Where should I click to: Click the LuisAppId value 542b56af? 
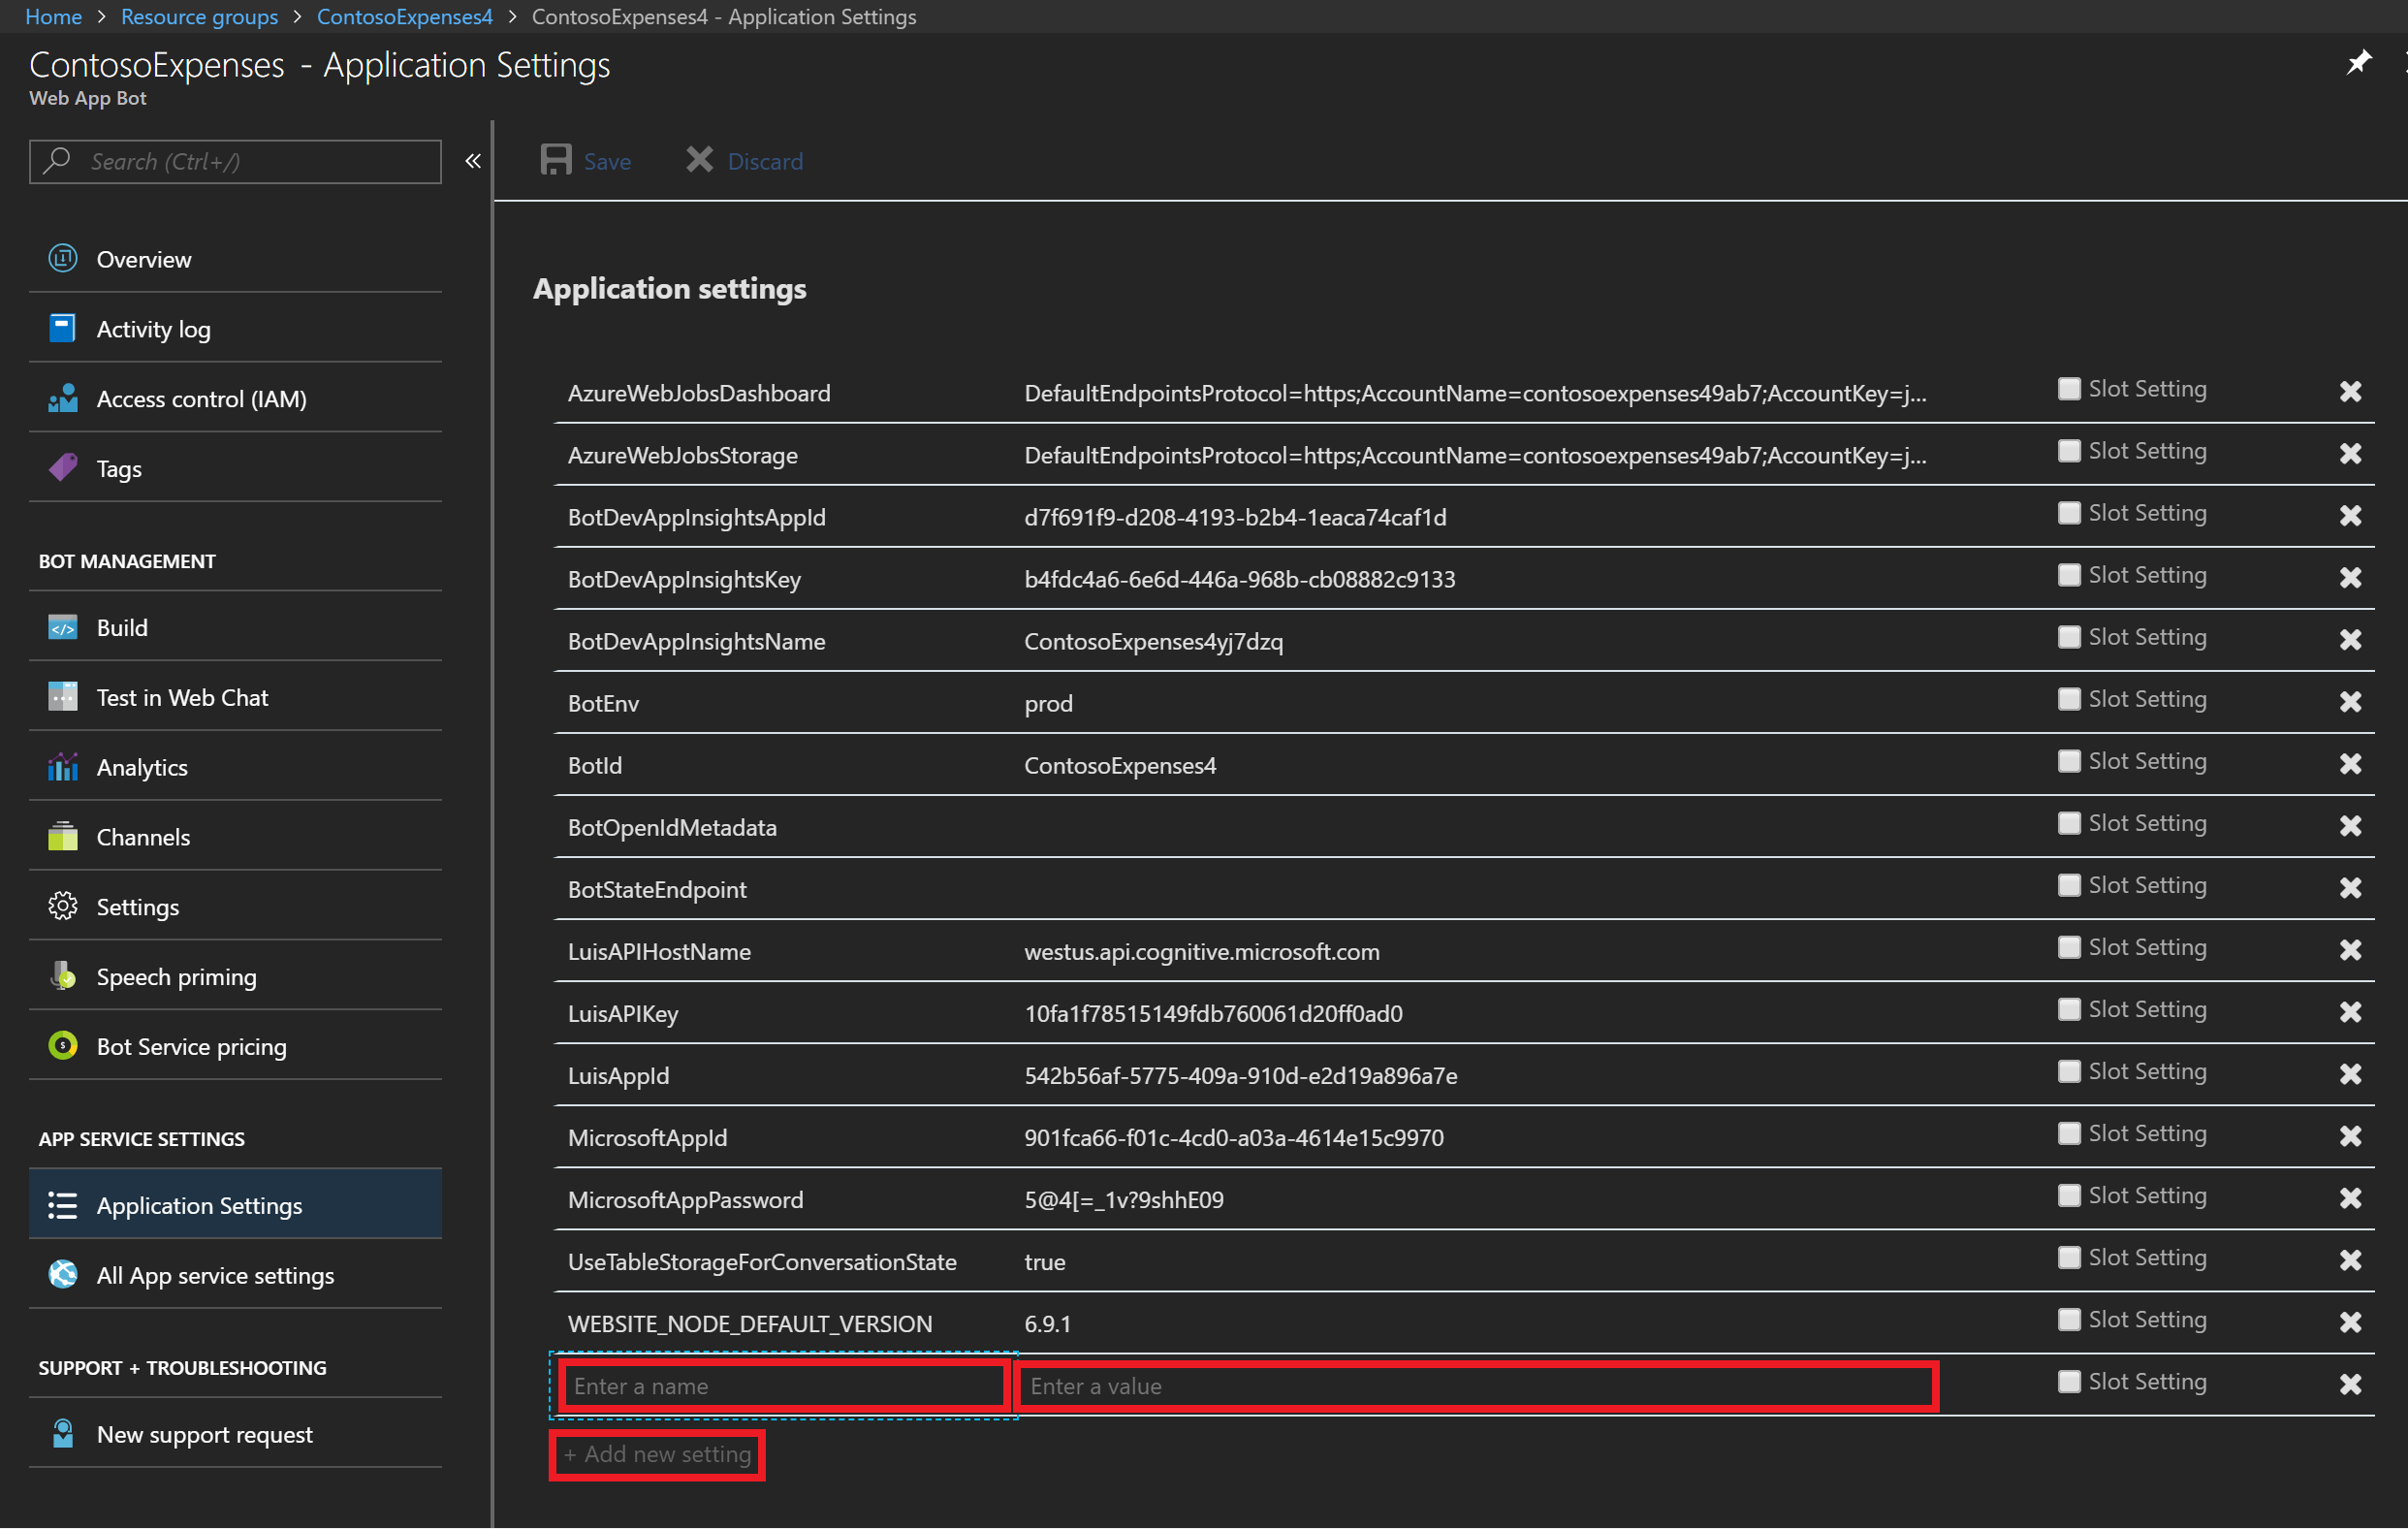pyautogui.click(x=1240, y=1075)
